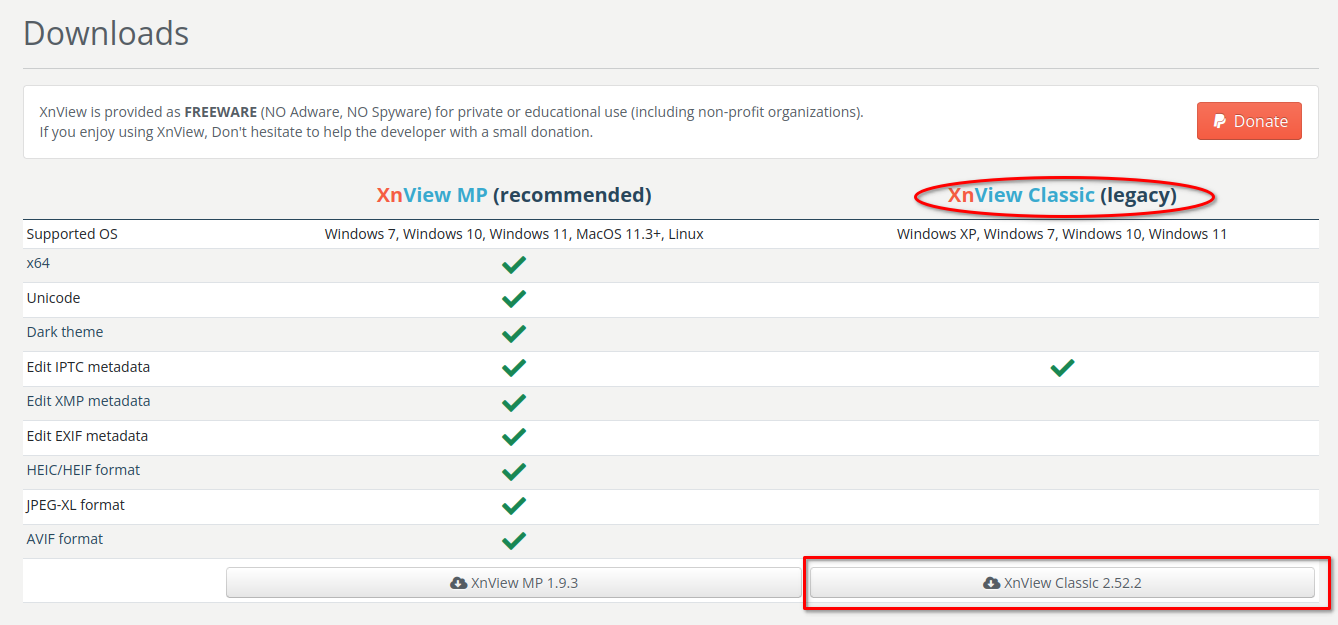Click the x64 checkmark for XnView MP
The image size is (1338, 625).
[x=514, y=264]
